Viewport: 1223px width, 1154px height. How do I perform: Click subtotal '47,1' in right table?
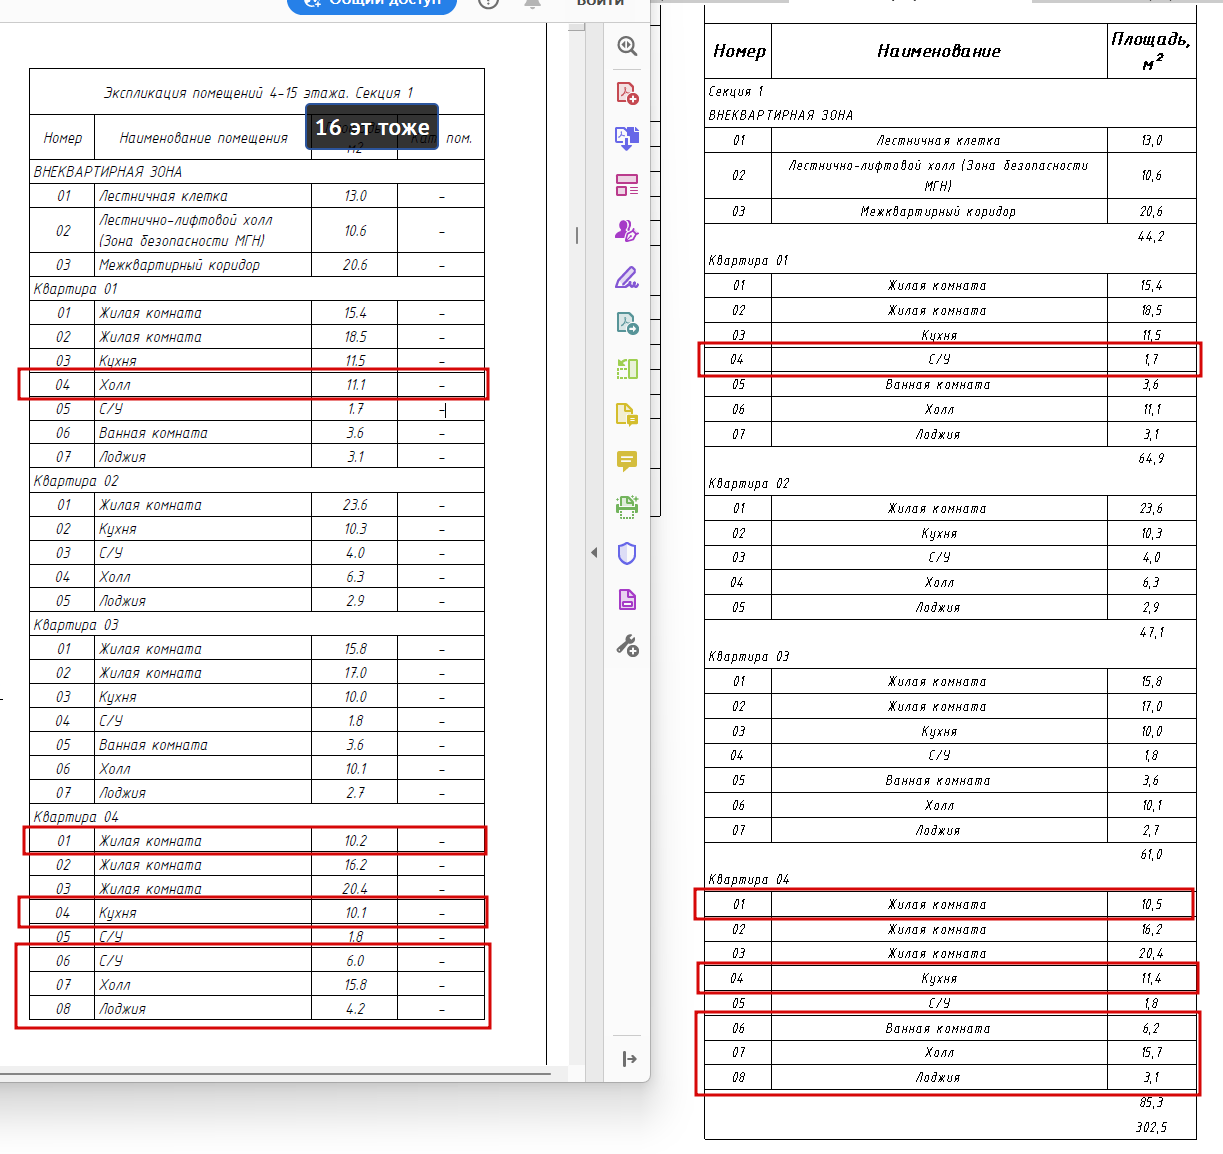click(x=1151, y=632)
